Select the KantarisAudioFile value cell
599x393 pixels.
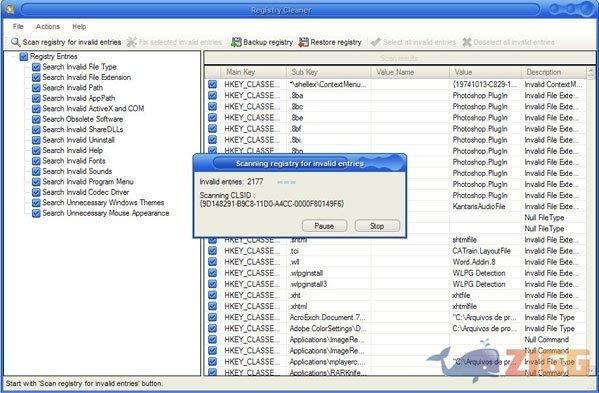[x=485, y=207]
